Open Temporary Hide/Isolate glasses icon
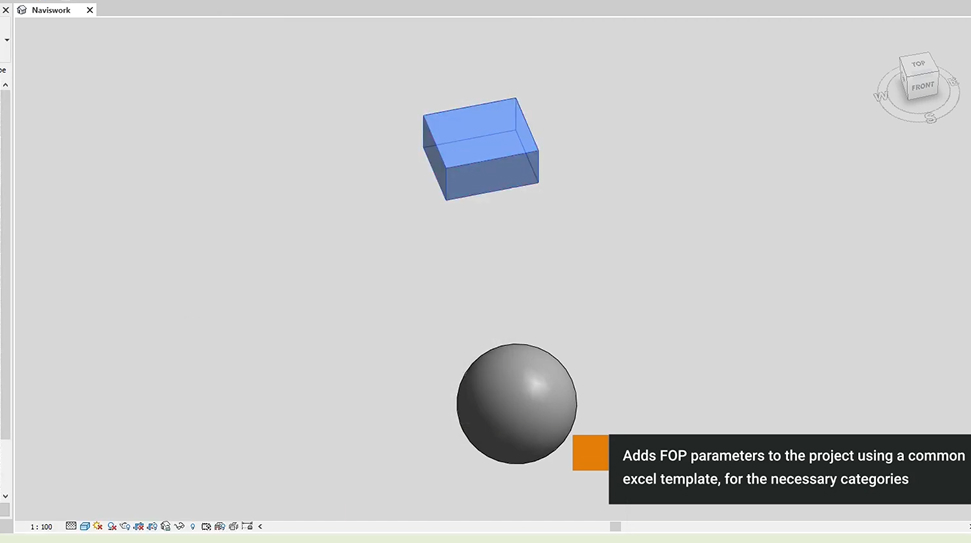The height and width of the screenshot is (543, 971). [179, 526]
